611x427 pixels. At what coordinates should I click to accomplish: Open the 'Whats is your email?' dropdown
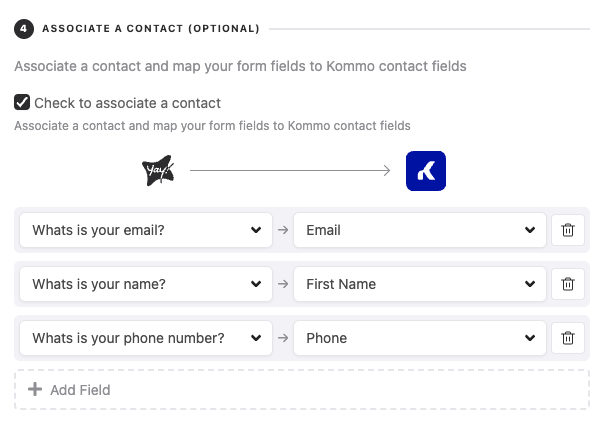[x=146, y=230]
